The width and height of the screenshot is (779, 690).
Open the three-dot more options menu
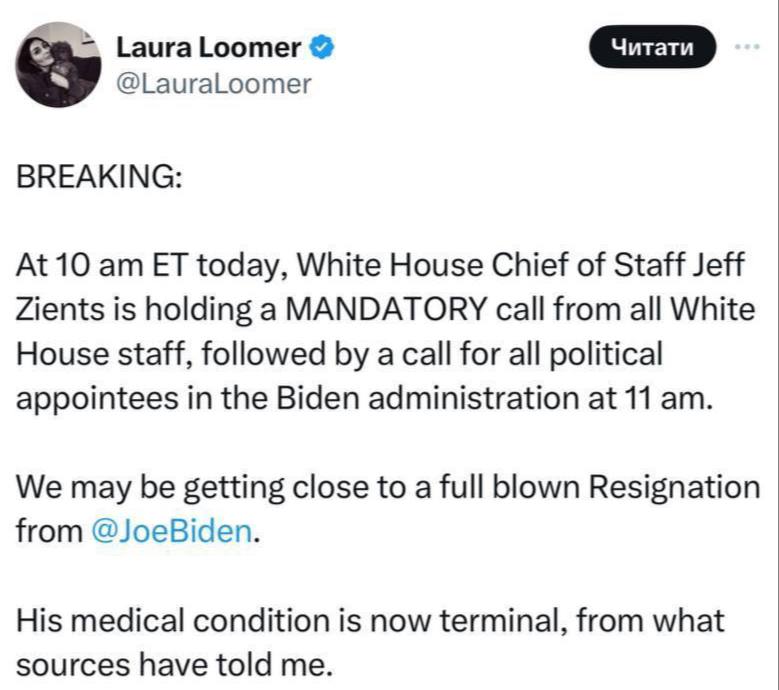[x=747, y=46]
